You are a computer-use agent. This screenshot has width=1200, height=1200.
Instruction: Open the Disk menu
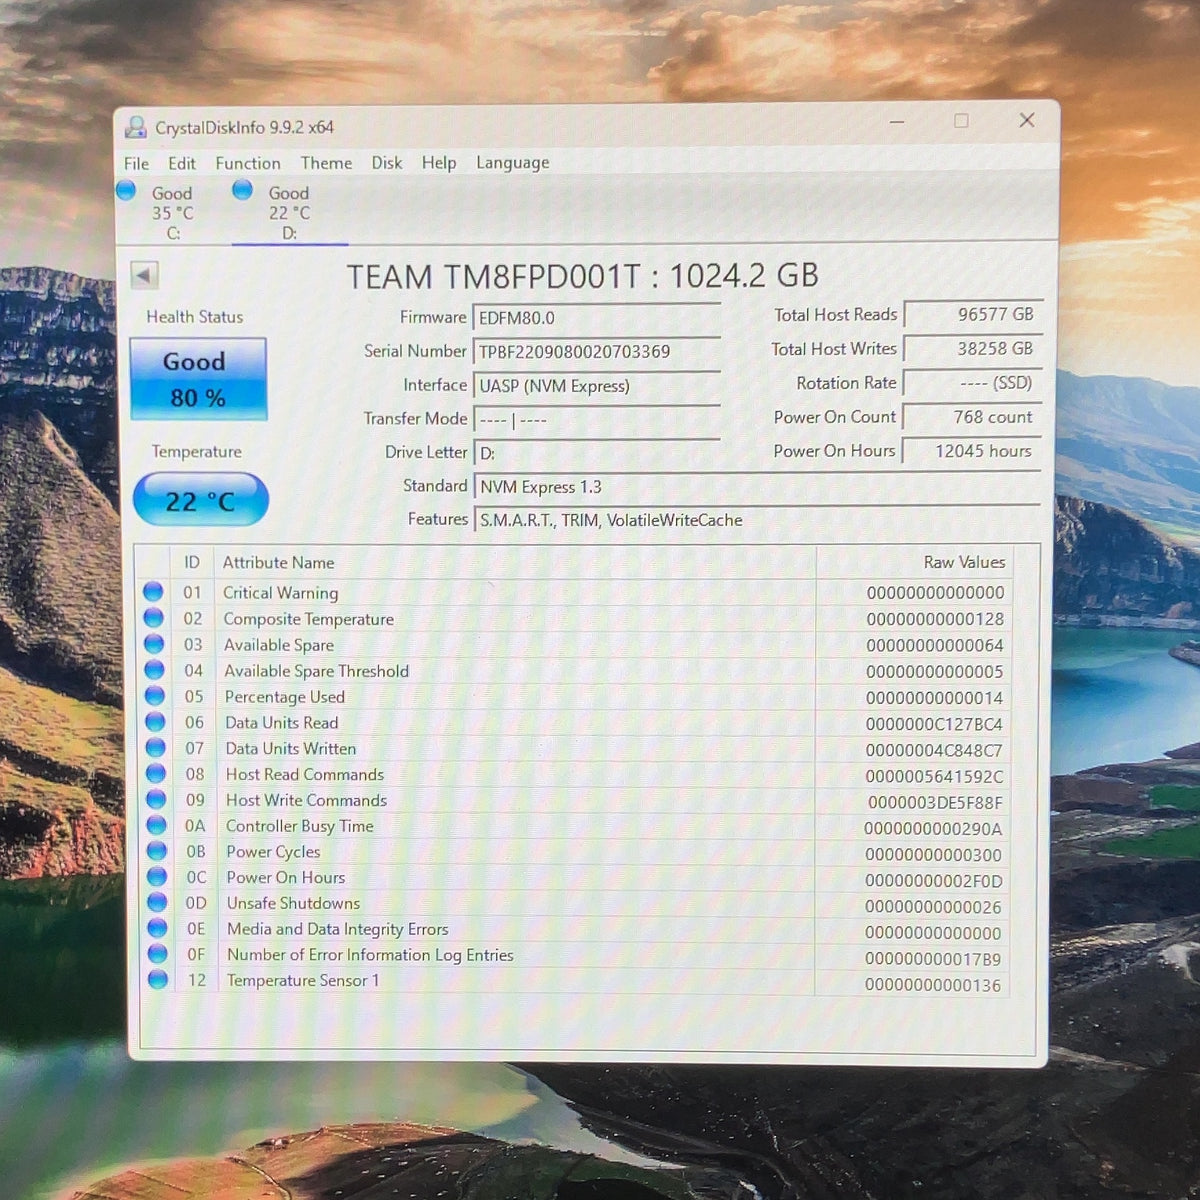(x=387, y=163)
